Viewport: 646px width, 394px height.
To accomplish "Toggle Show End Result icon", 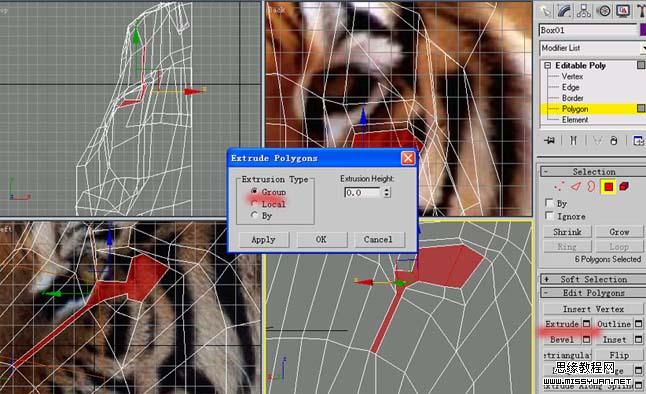I will [x=573, y=141].
